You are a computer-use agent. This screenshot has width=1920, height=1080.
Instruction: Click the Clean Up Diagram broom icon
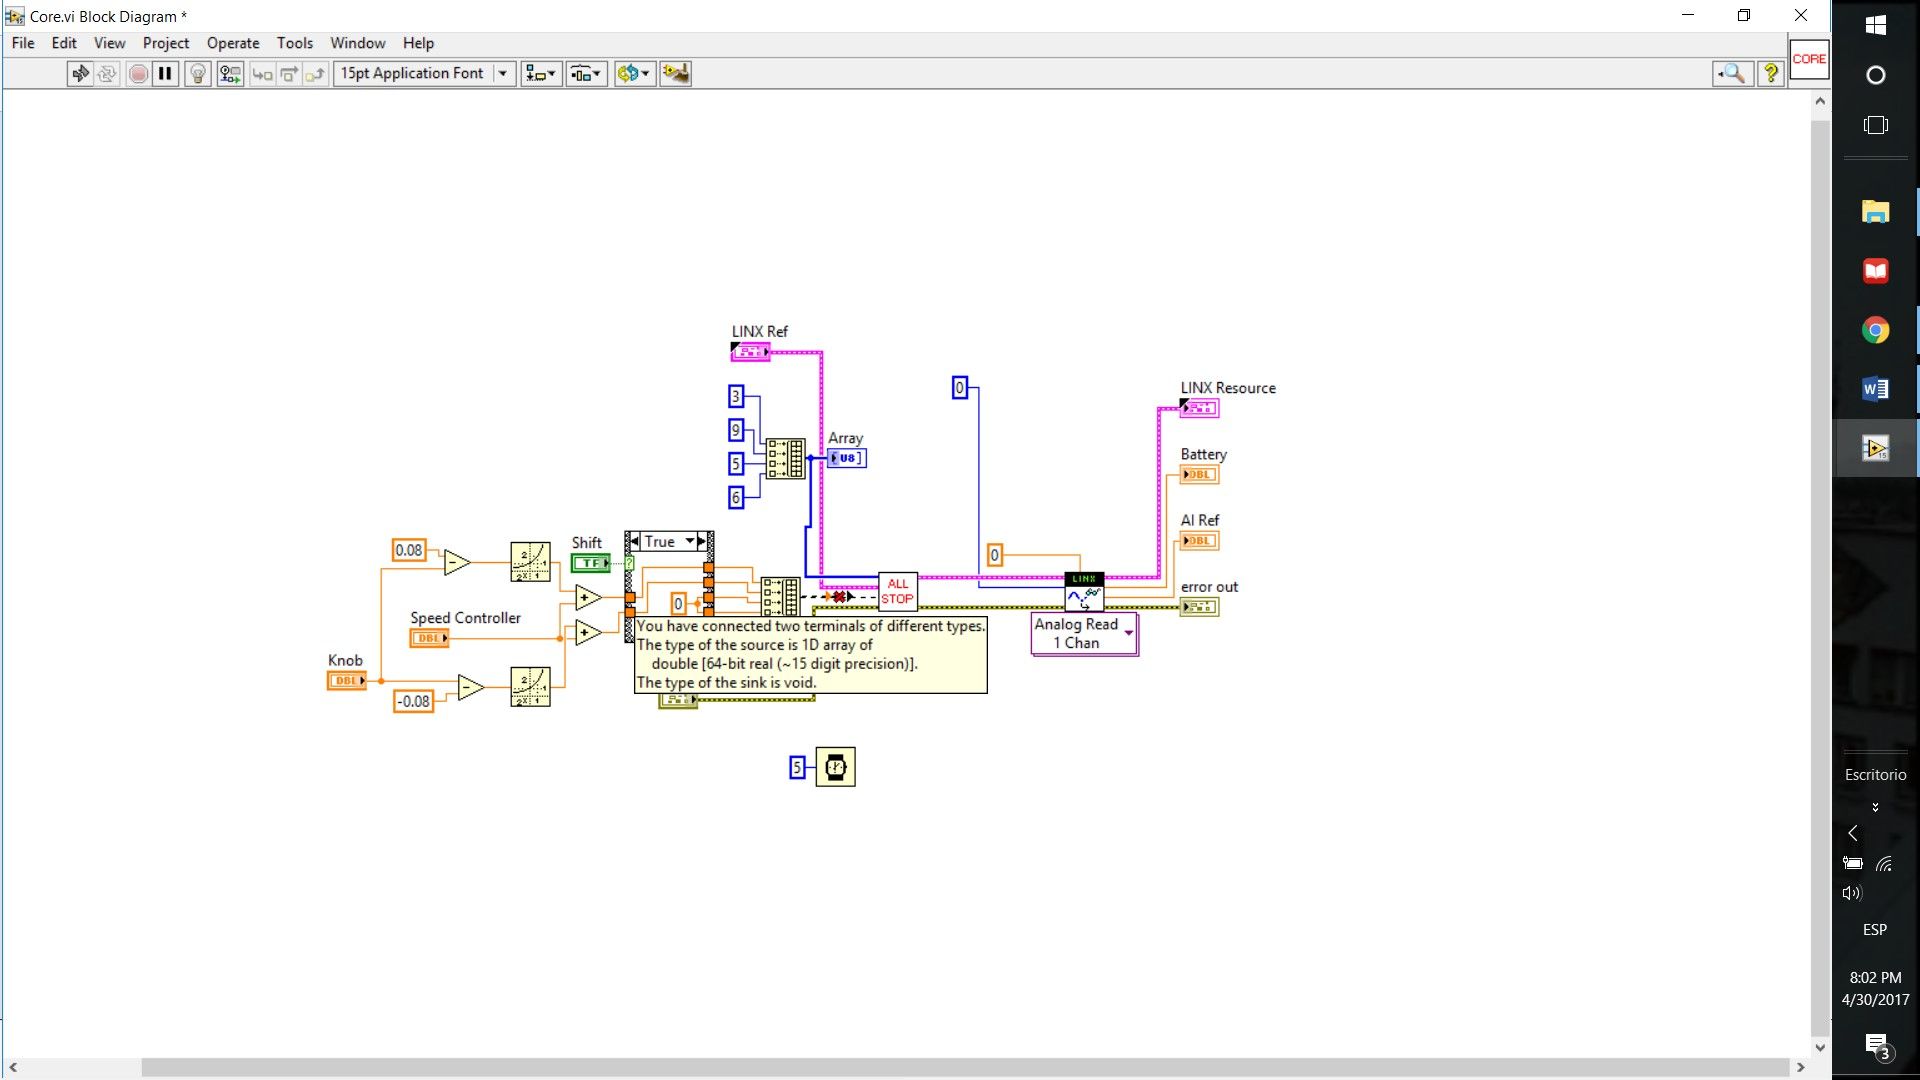click(x=676, y=73)
